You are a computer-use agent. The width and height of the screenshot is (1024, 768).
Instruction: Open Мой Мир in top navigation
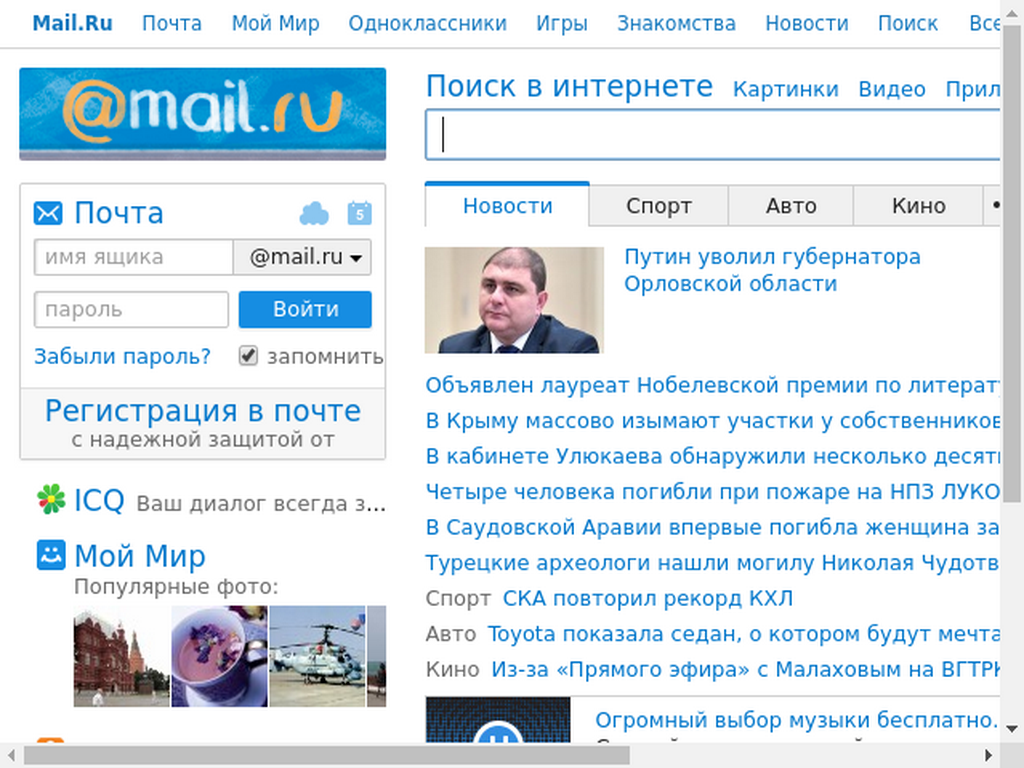pos(276,24)
